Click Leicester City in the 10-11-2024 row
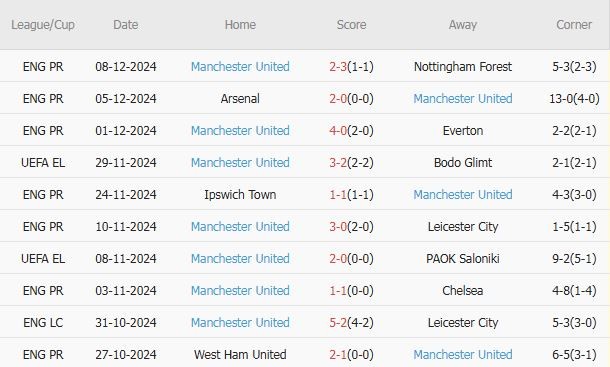 pyautogui.click(x=463, y=227)
